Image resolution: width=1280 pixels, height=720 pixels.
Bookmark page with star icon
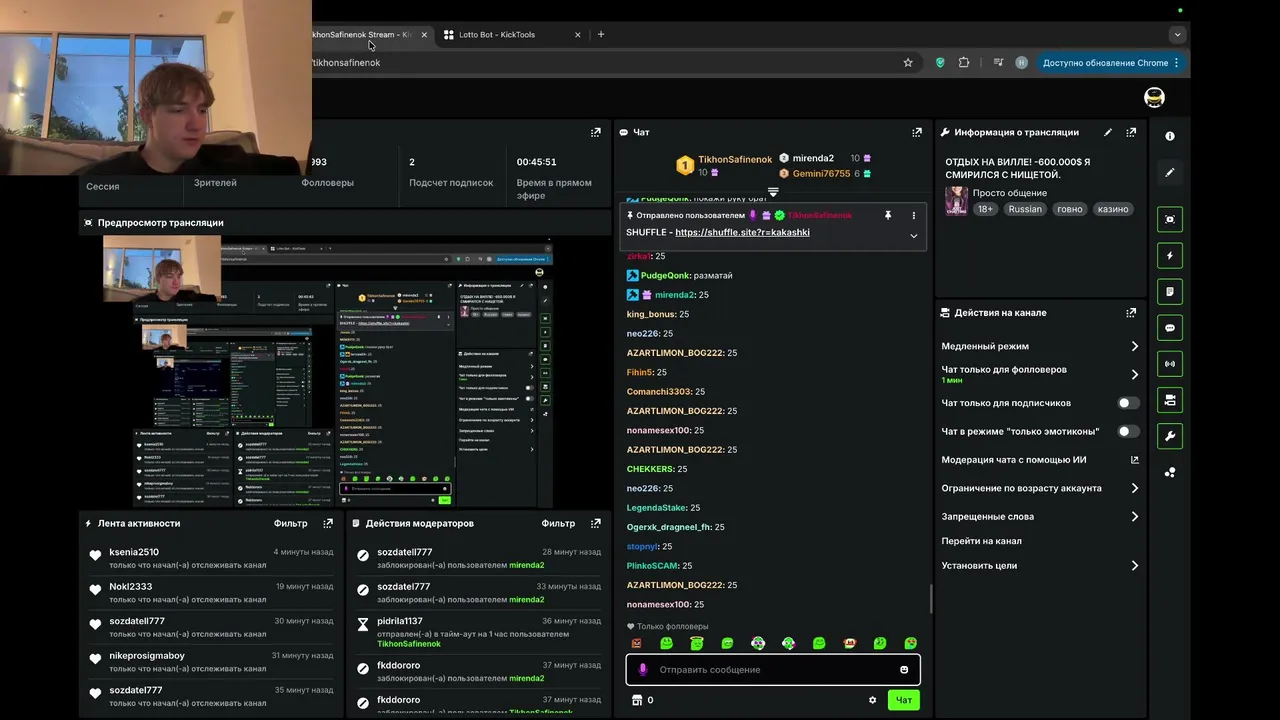(x=908, y=62)
